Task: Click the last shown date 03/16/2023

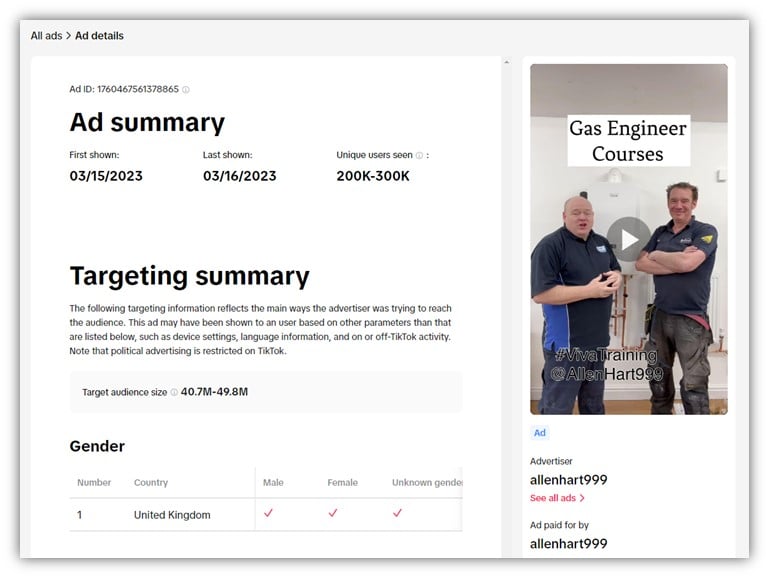Action: 240,176
